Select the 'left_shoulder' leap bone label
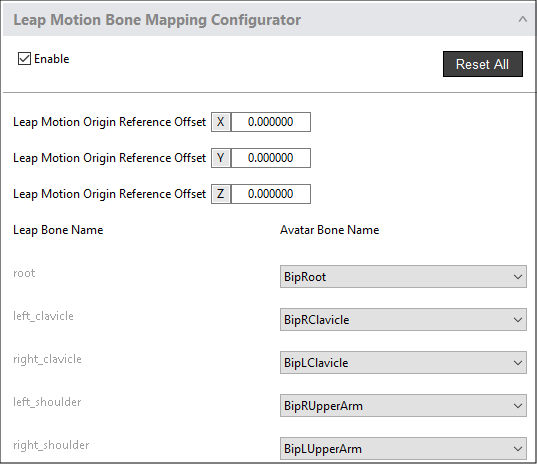Viewport: 537px width, 464px height. click(x=47, y=402)
